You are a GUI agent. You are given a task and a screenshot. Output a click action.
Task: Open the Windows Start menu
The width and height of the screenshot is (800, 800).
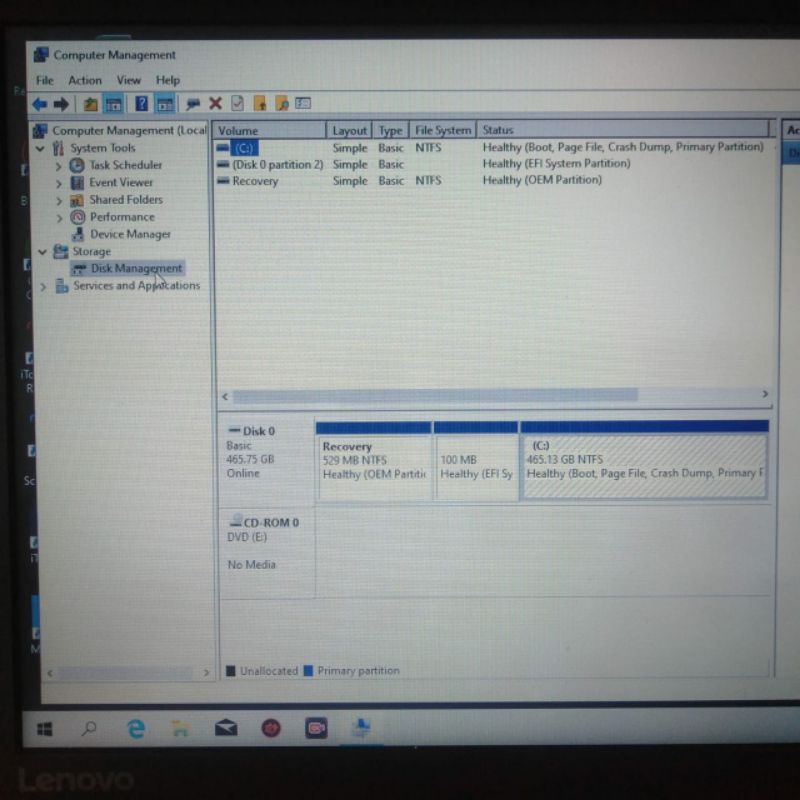coord(45,729)
